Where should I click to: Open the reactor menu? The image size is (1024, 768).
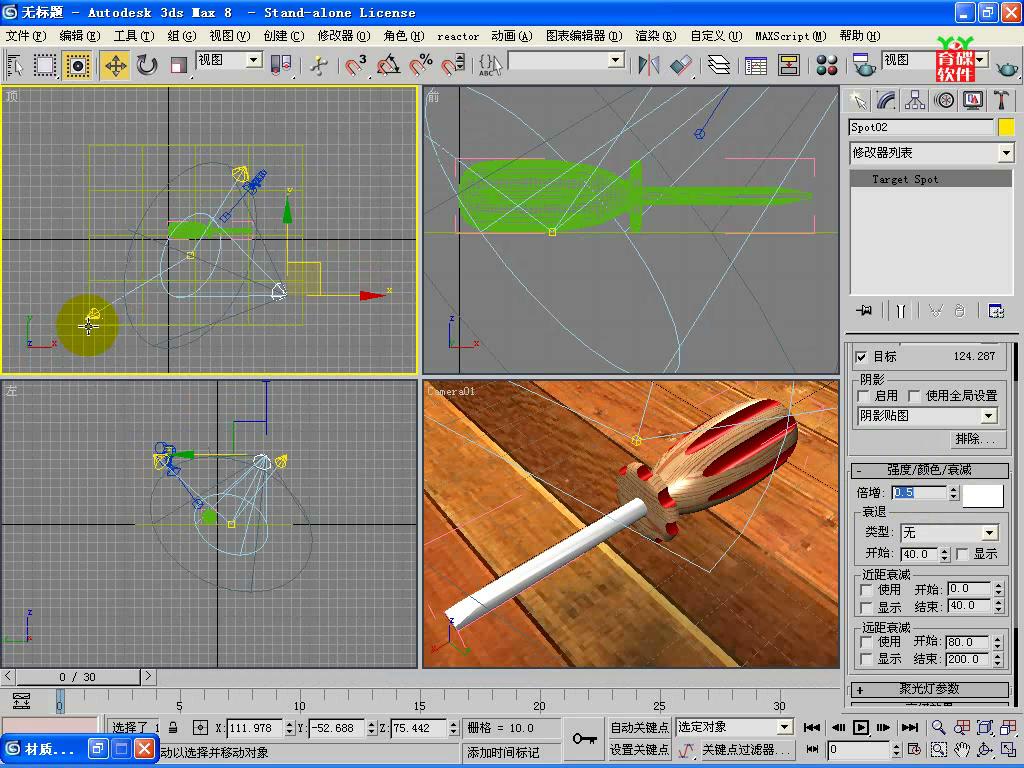point(458,37)
